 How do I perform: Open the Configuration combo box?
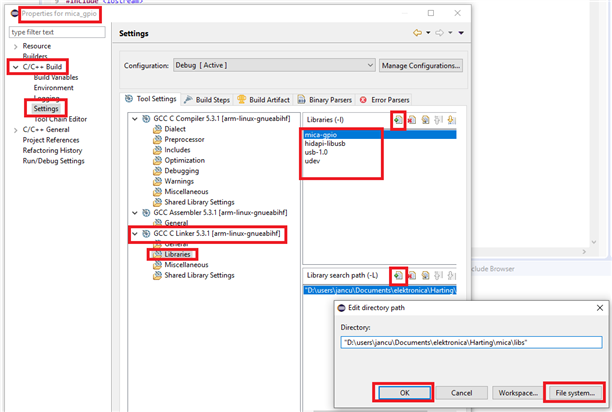click(x=274, y=65)
